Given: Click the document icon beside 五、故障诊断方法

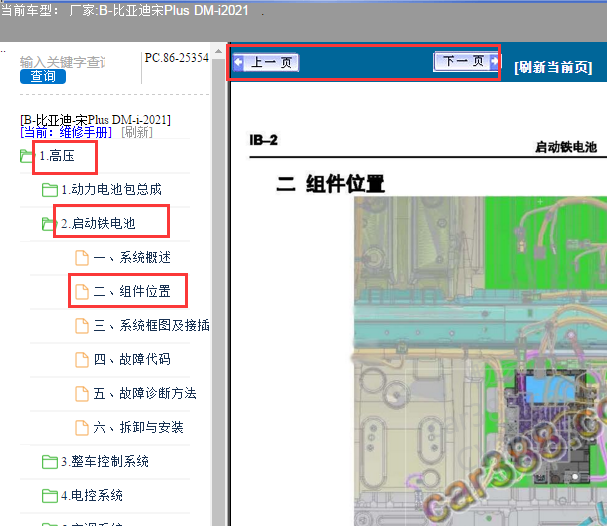Looking at the screenshot, I should coord(82,394).
